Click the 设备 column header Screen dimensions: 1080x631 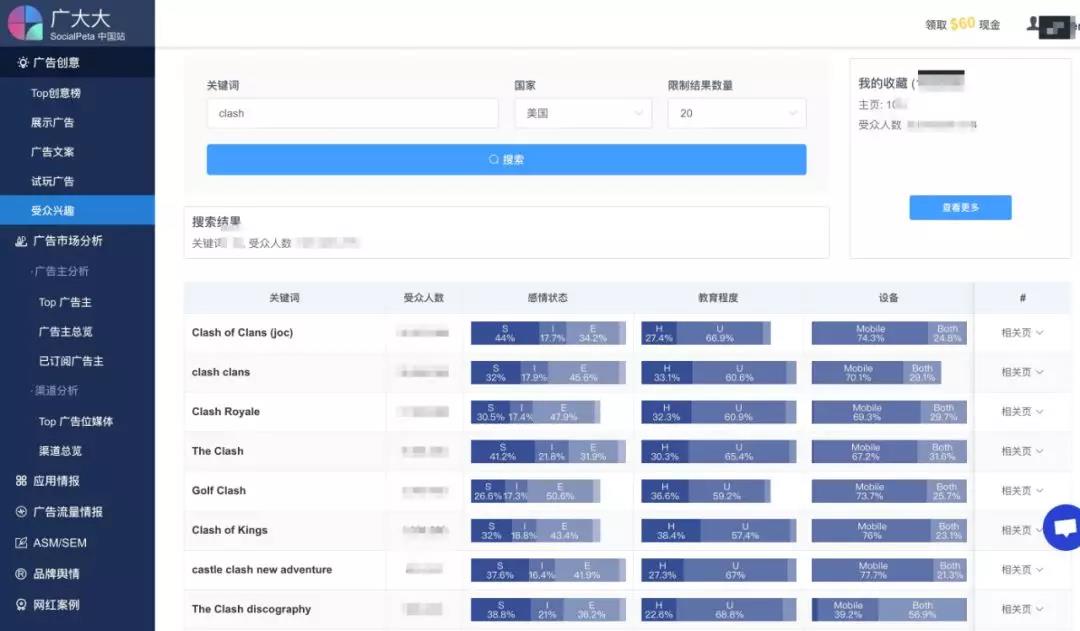pyautogui.click(x=889, y=298)
